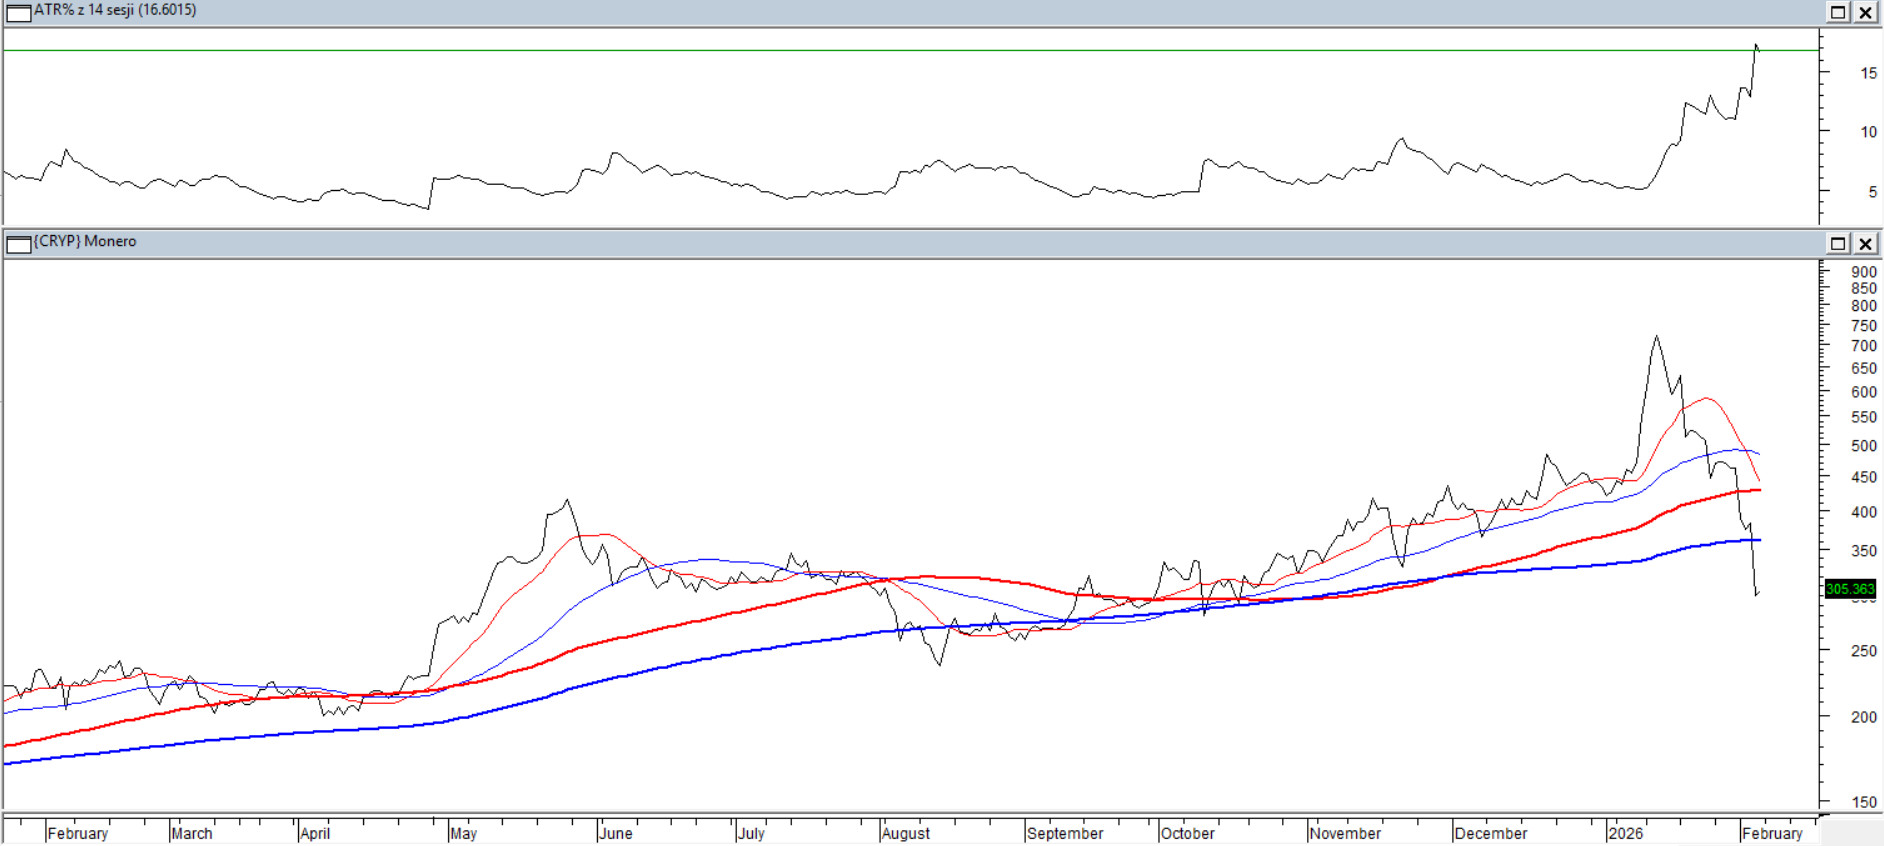Close the ATR% indicator panel
1884x846 pixels.
point(1866,12)
